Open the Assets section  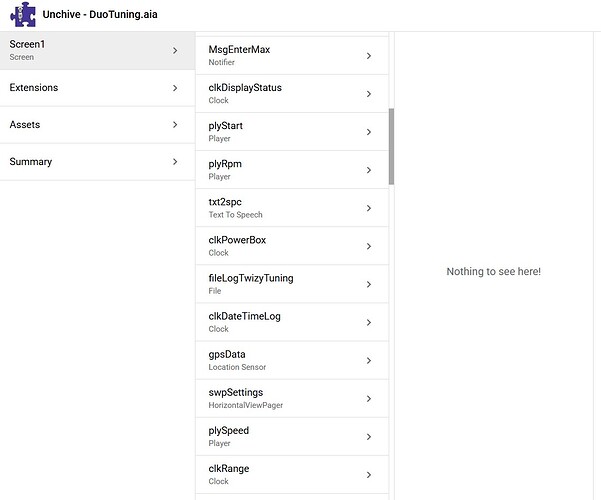point(90,125)
